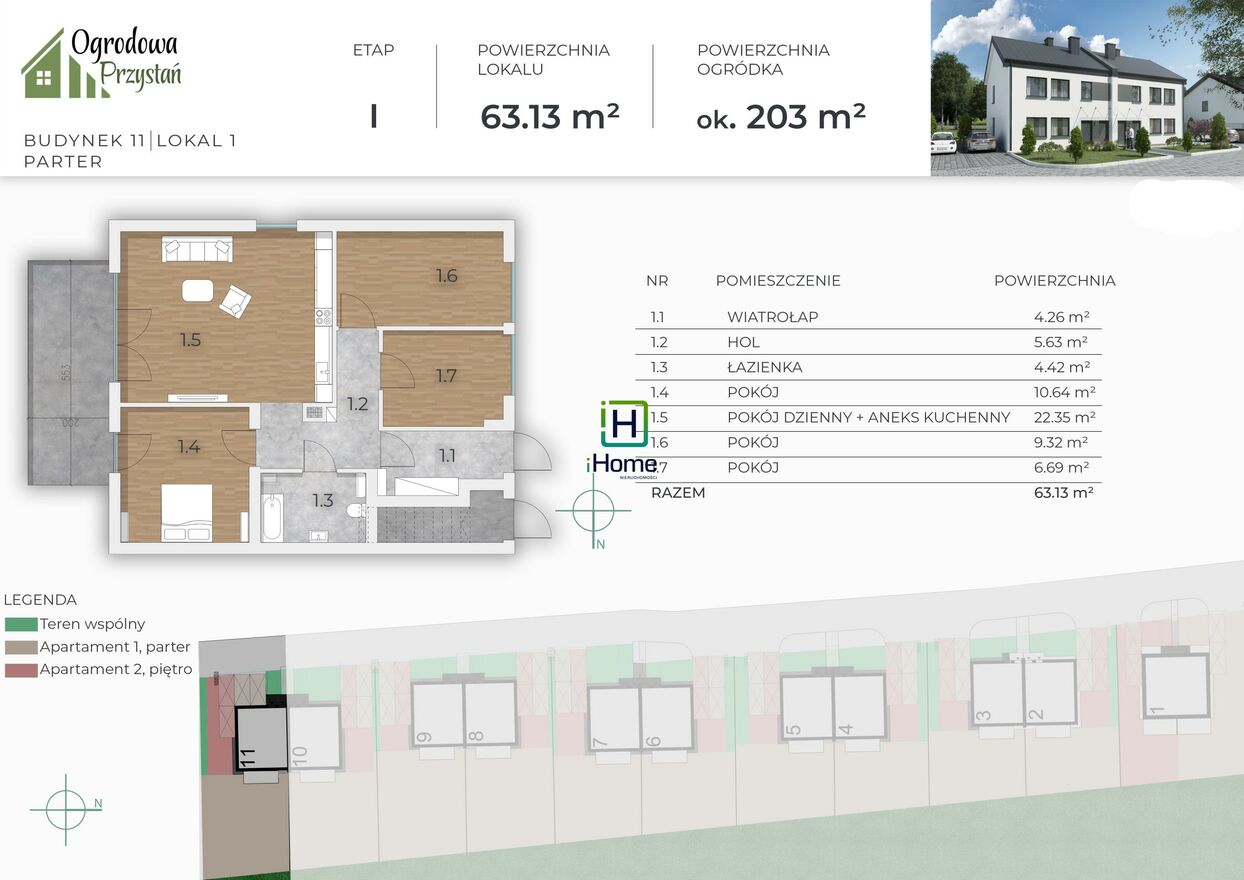Select the bed in room 1.4
The width and height of the screenshot is (1244, 880).
point(187,512)
